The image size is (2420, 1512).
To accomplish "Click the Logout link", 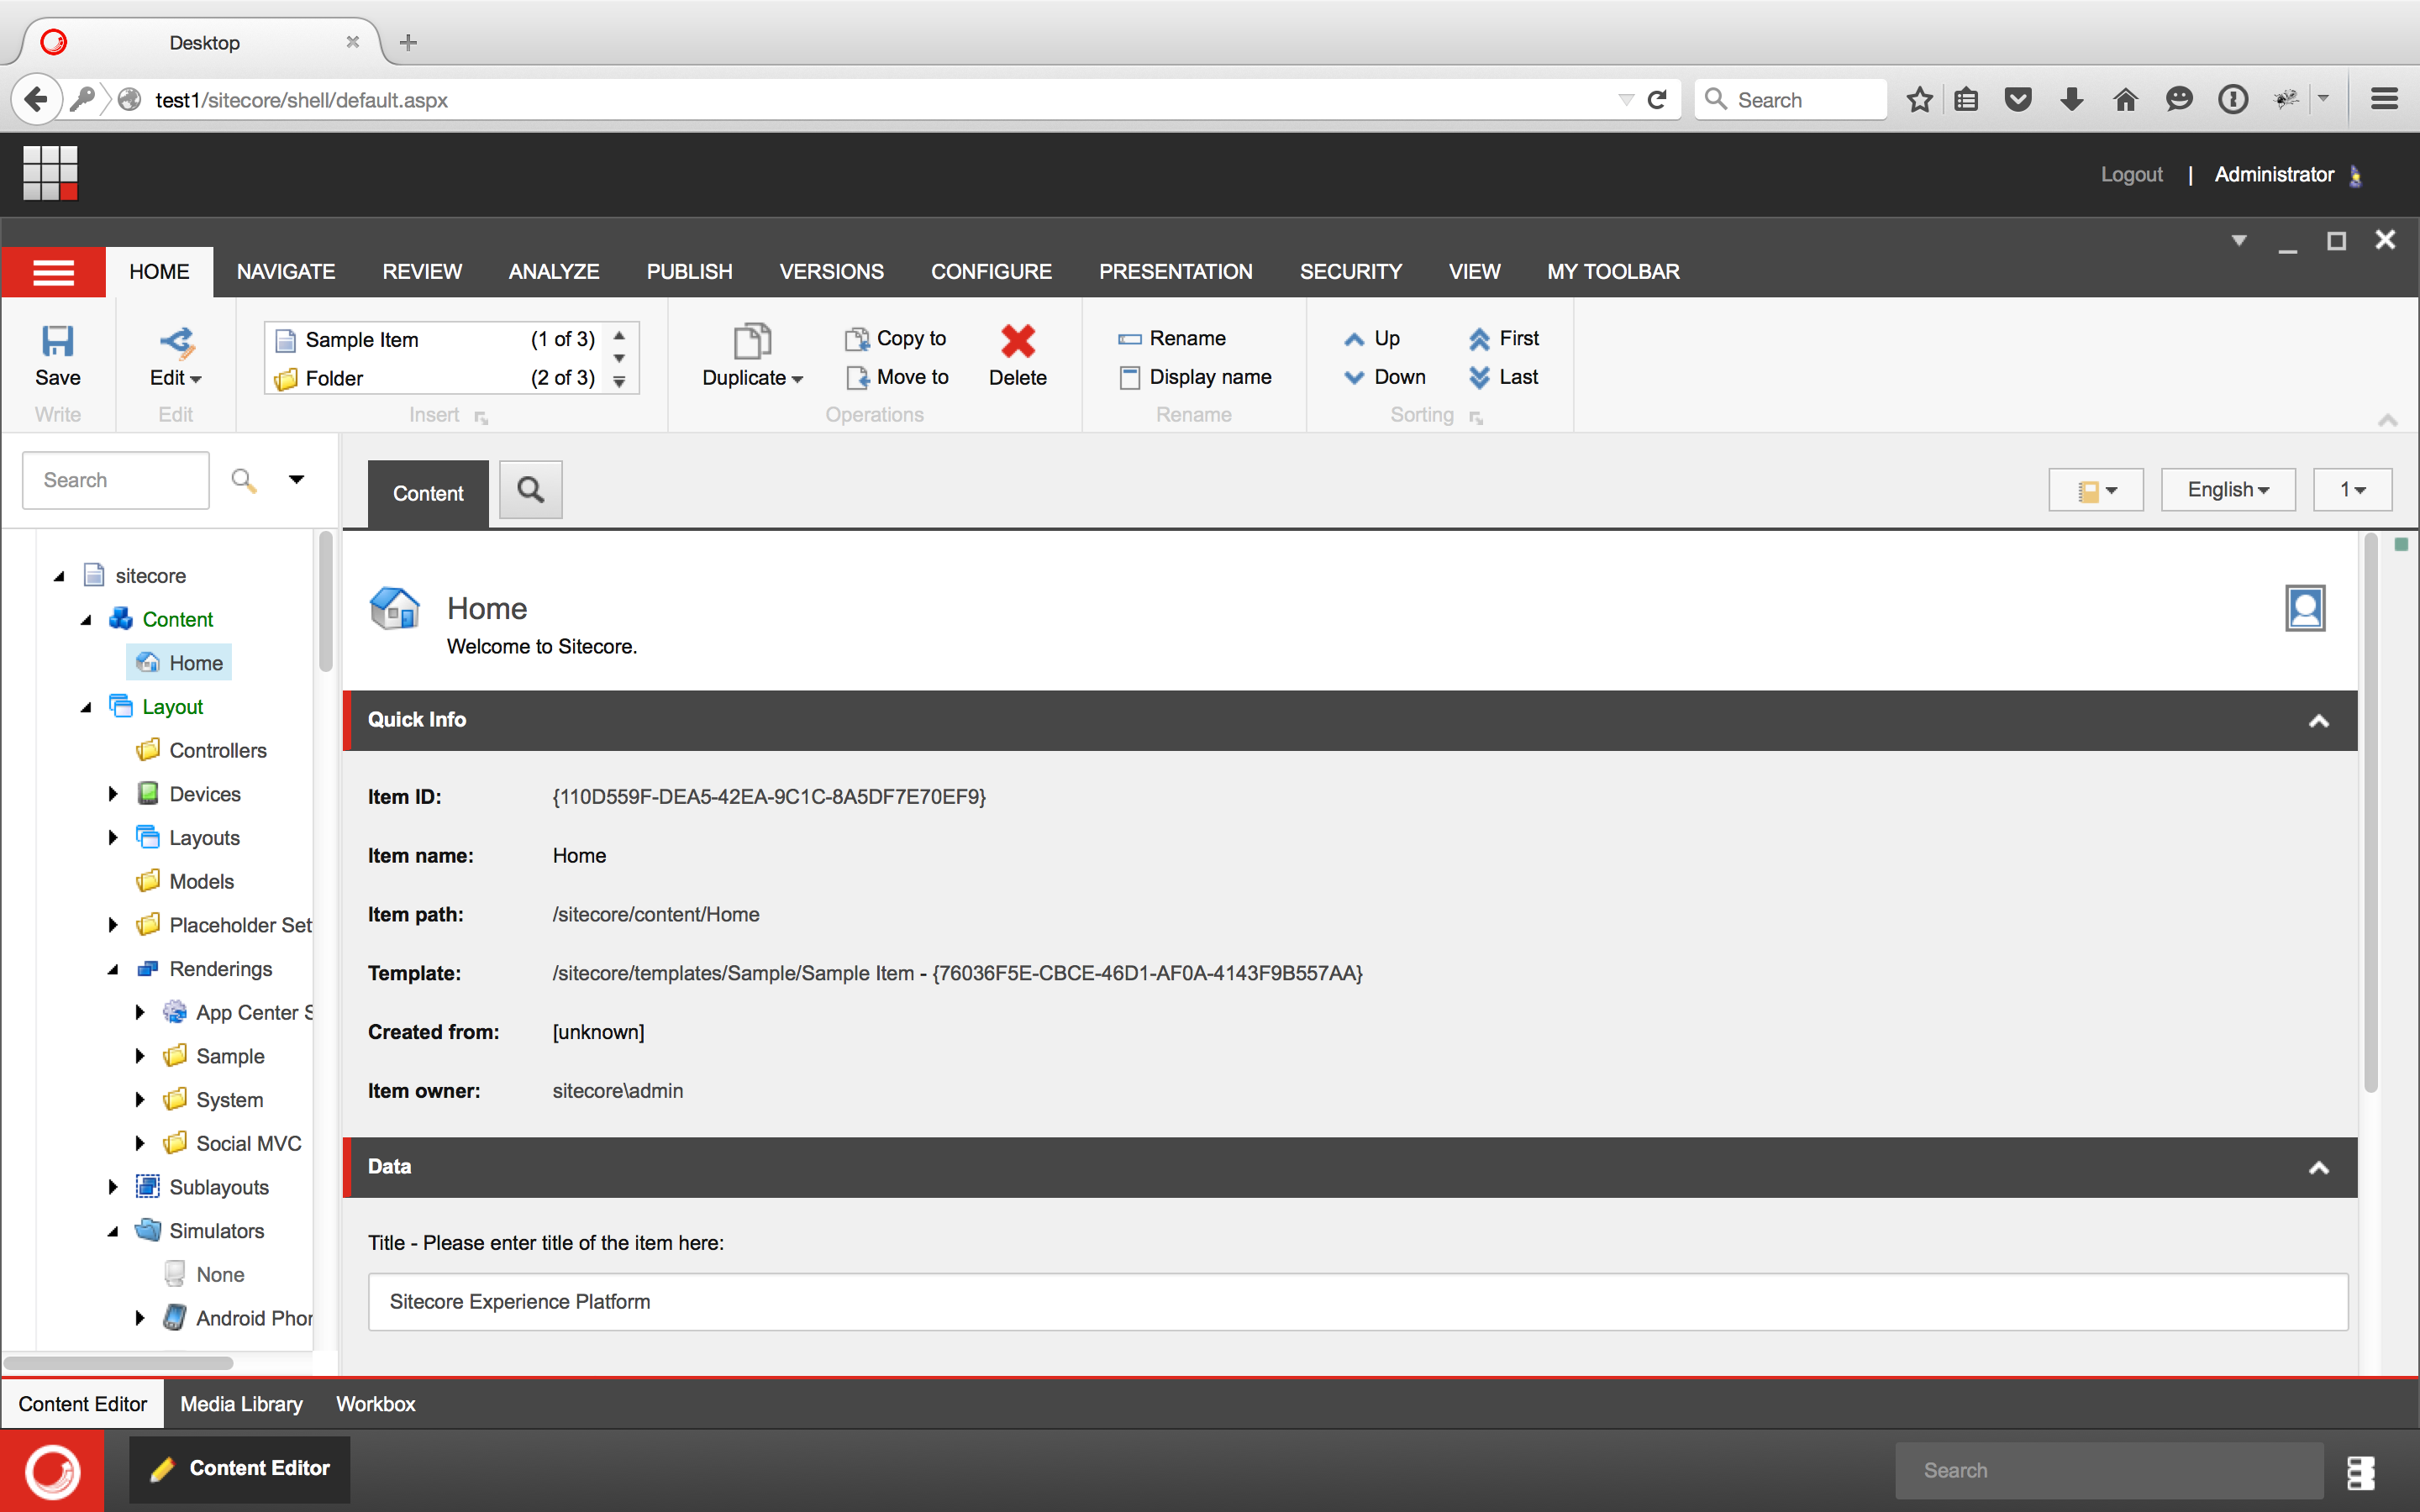I will click(2131, 175).
